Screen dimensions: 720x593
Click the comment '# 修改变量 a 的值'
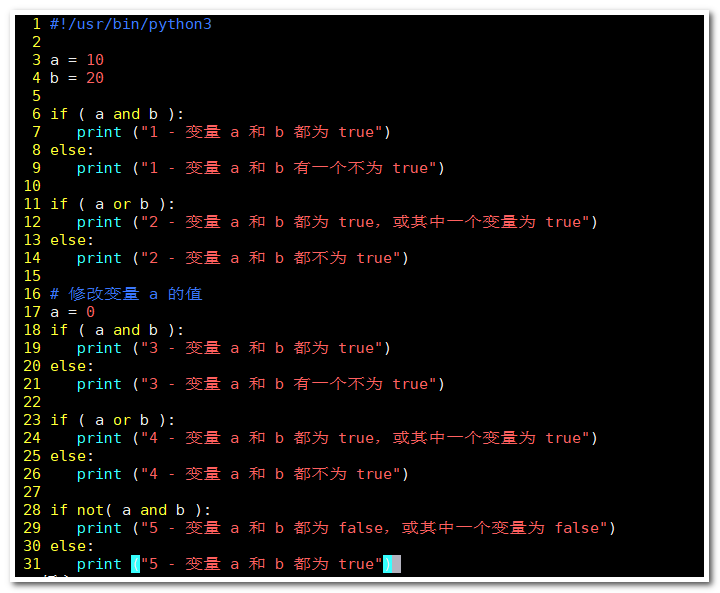126,294
